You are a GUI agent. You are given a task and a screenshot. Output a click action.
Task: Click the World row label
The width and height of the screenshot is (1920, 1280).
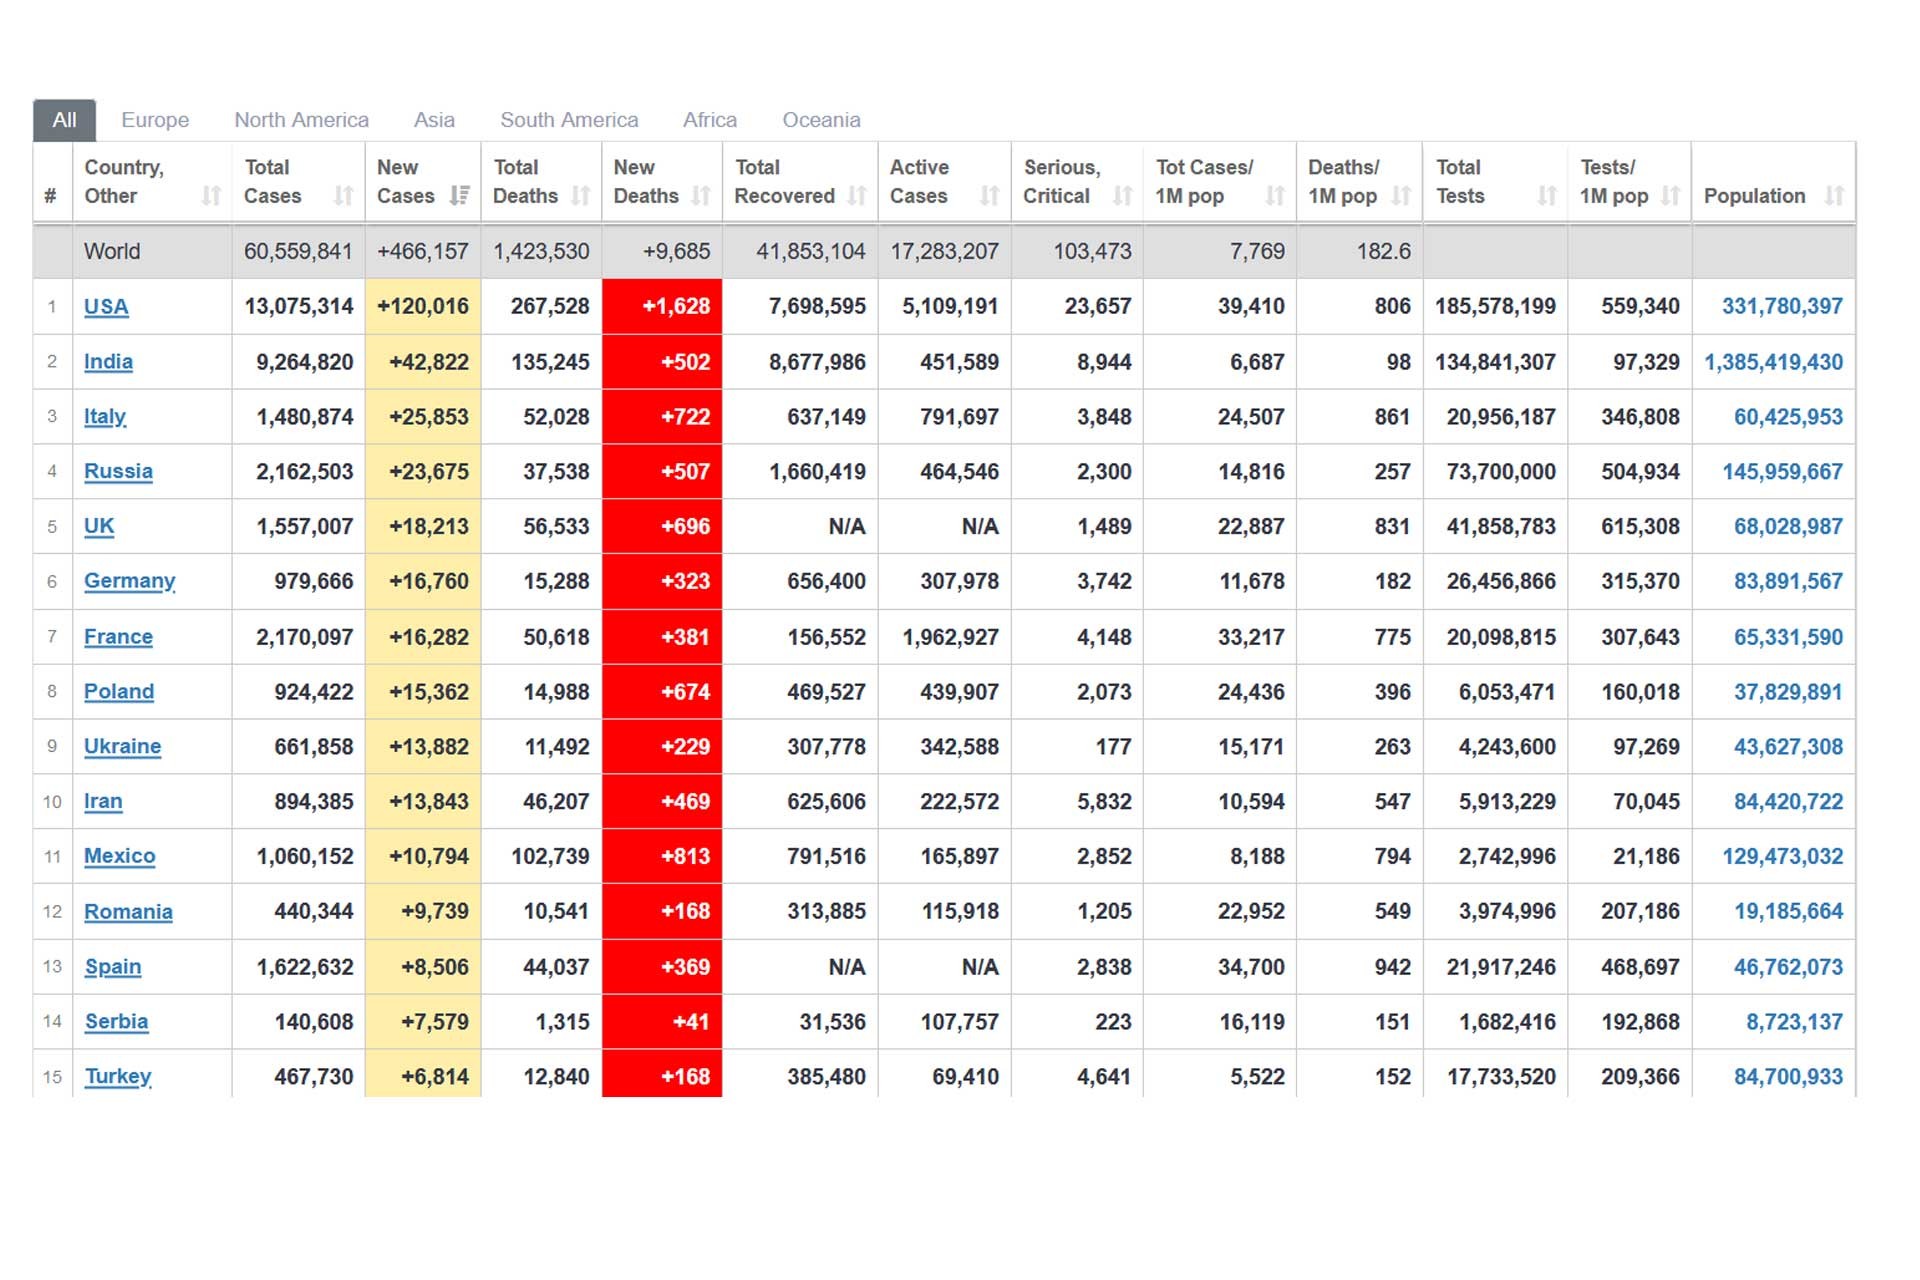[x=112, y=252]
